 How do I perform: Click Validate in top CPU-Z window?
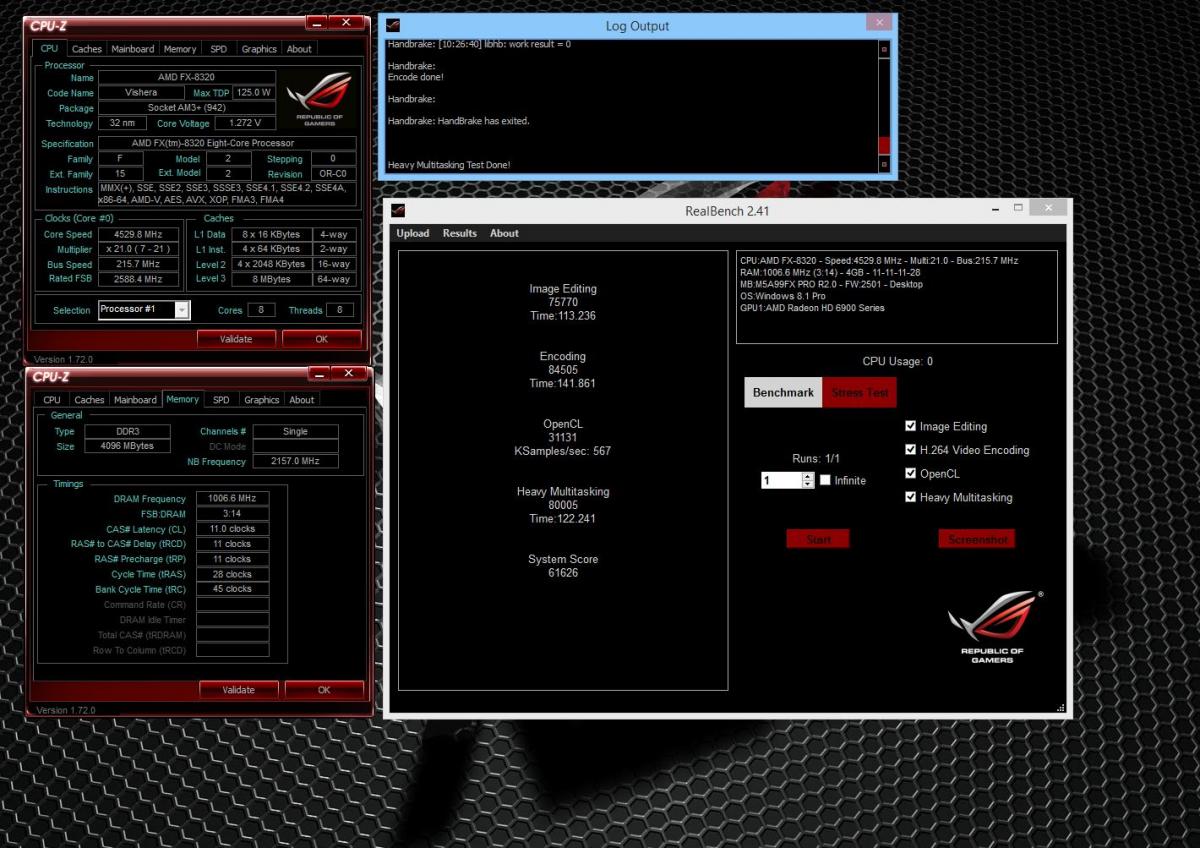236,339
